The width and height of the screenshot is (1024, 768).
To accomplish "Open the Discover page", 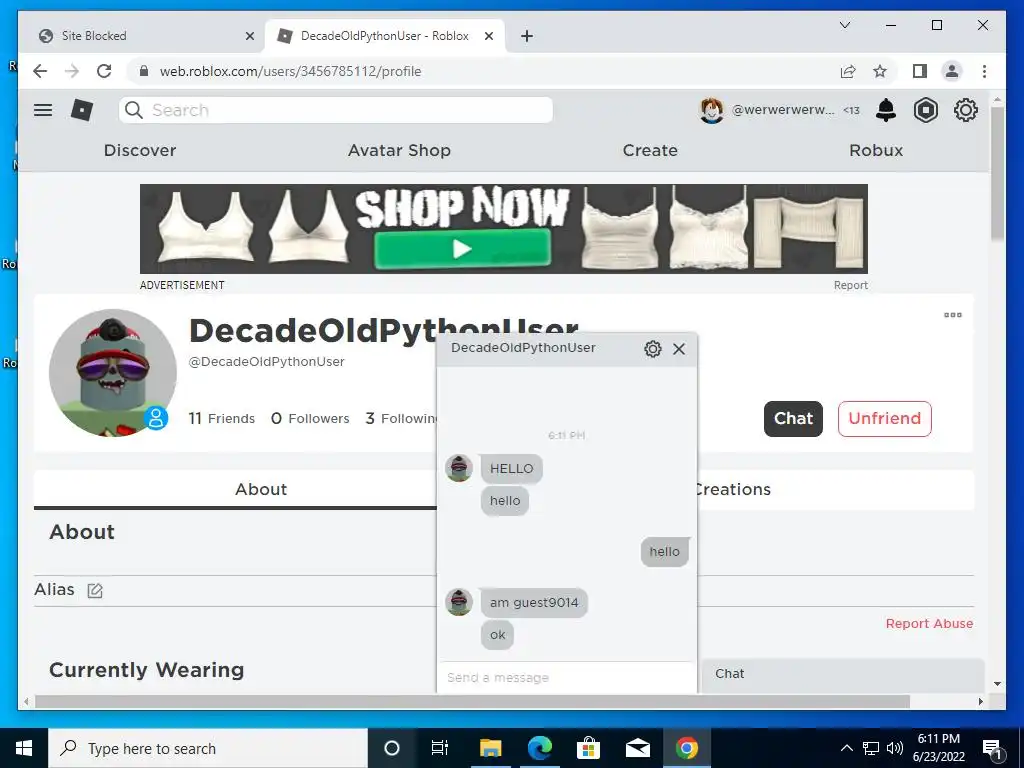I will point(140,150).
